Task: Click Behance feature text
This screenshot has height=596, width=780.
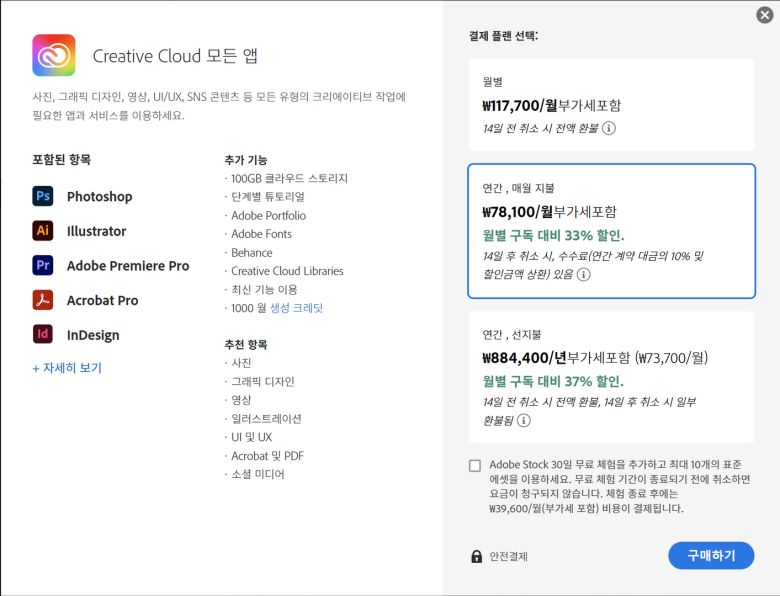Action: pyautogui.click(x=252, y=253)
